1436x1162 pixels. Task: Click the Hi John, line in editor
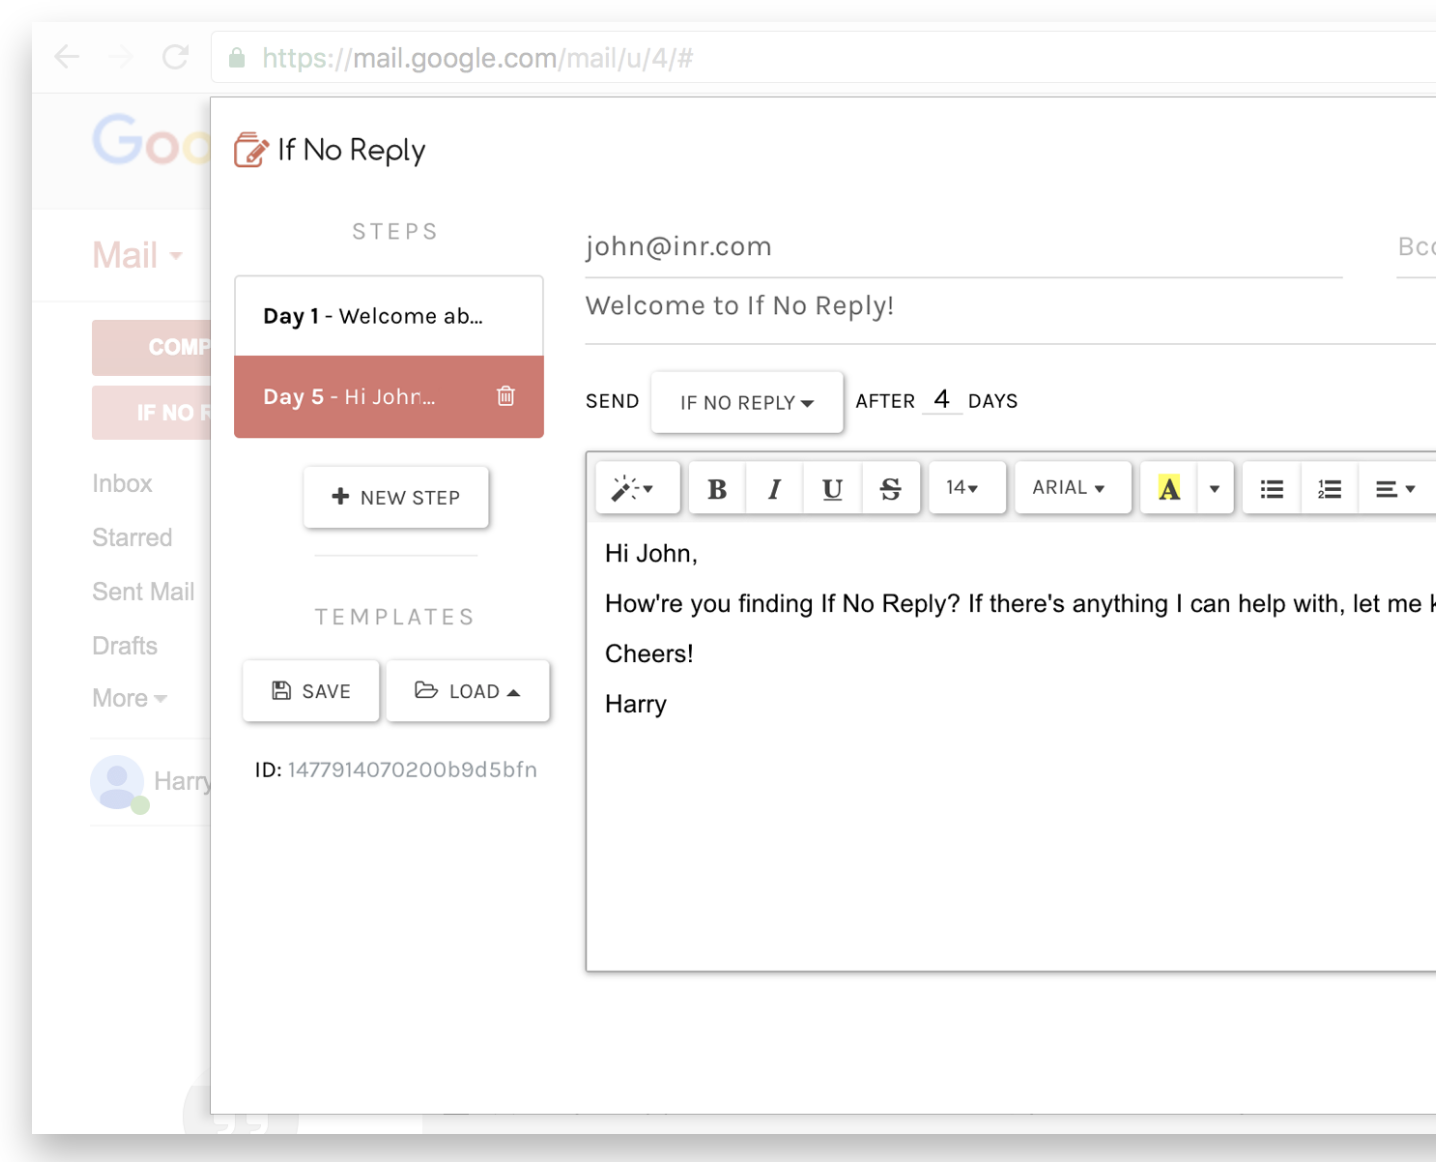[651, 554]
